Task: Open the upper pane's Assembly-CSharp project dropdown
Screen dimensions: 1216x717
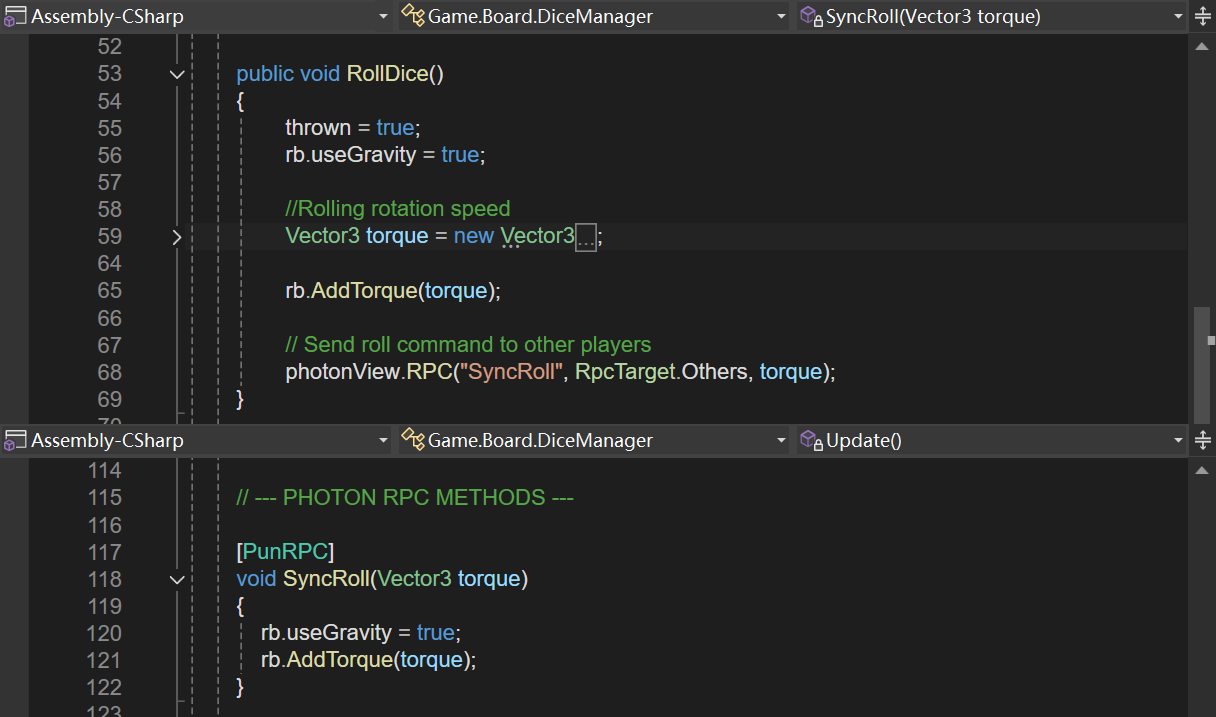Action: [383, 17]
